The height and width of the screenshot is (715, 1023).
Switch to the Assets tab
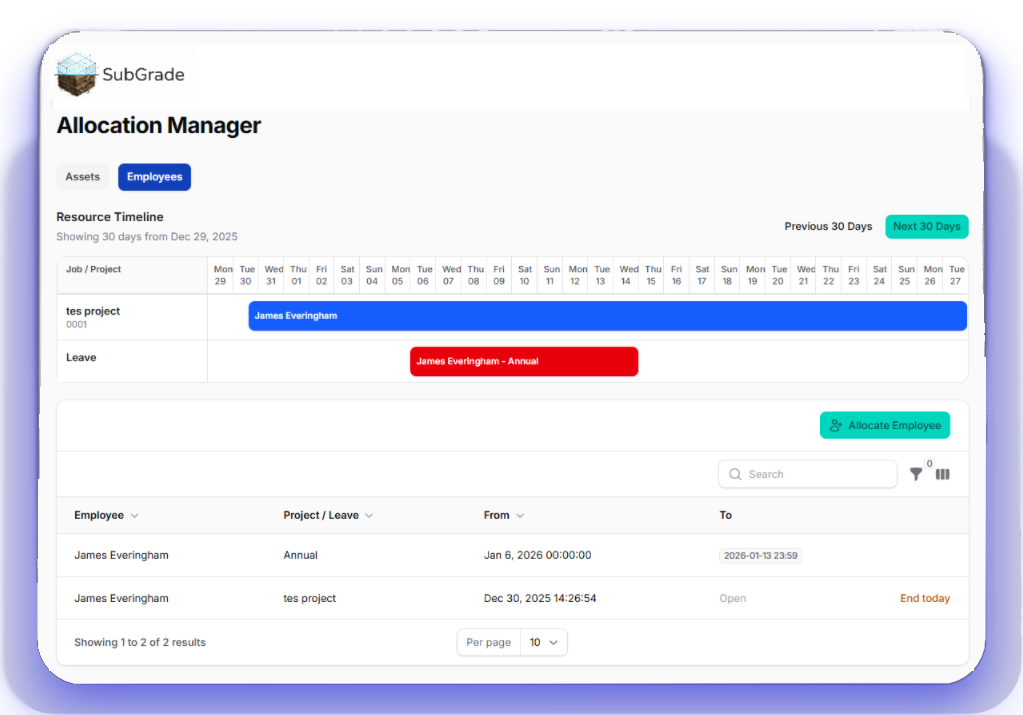click(x=83, y=177)
